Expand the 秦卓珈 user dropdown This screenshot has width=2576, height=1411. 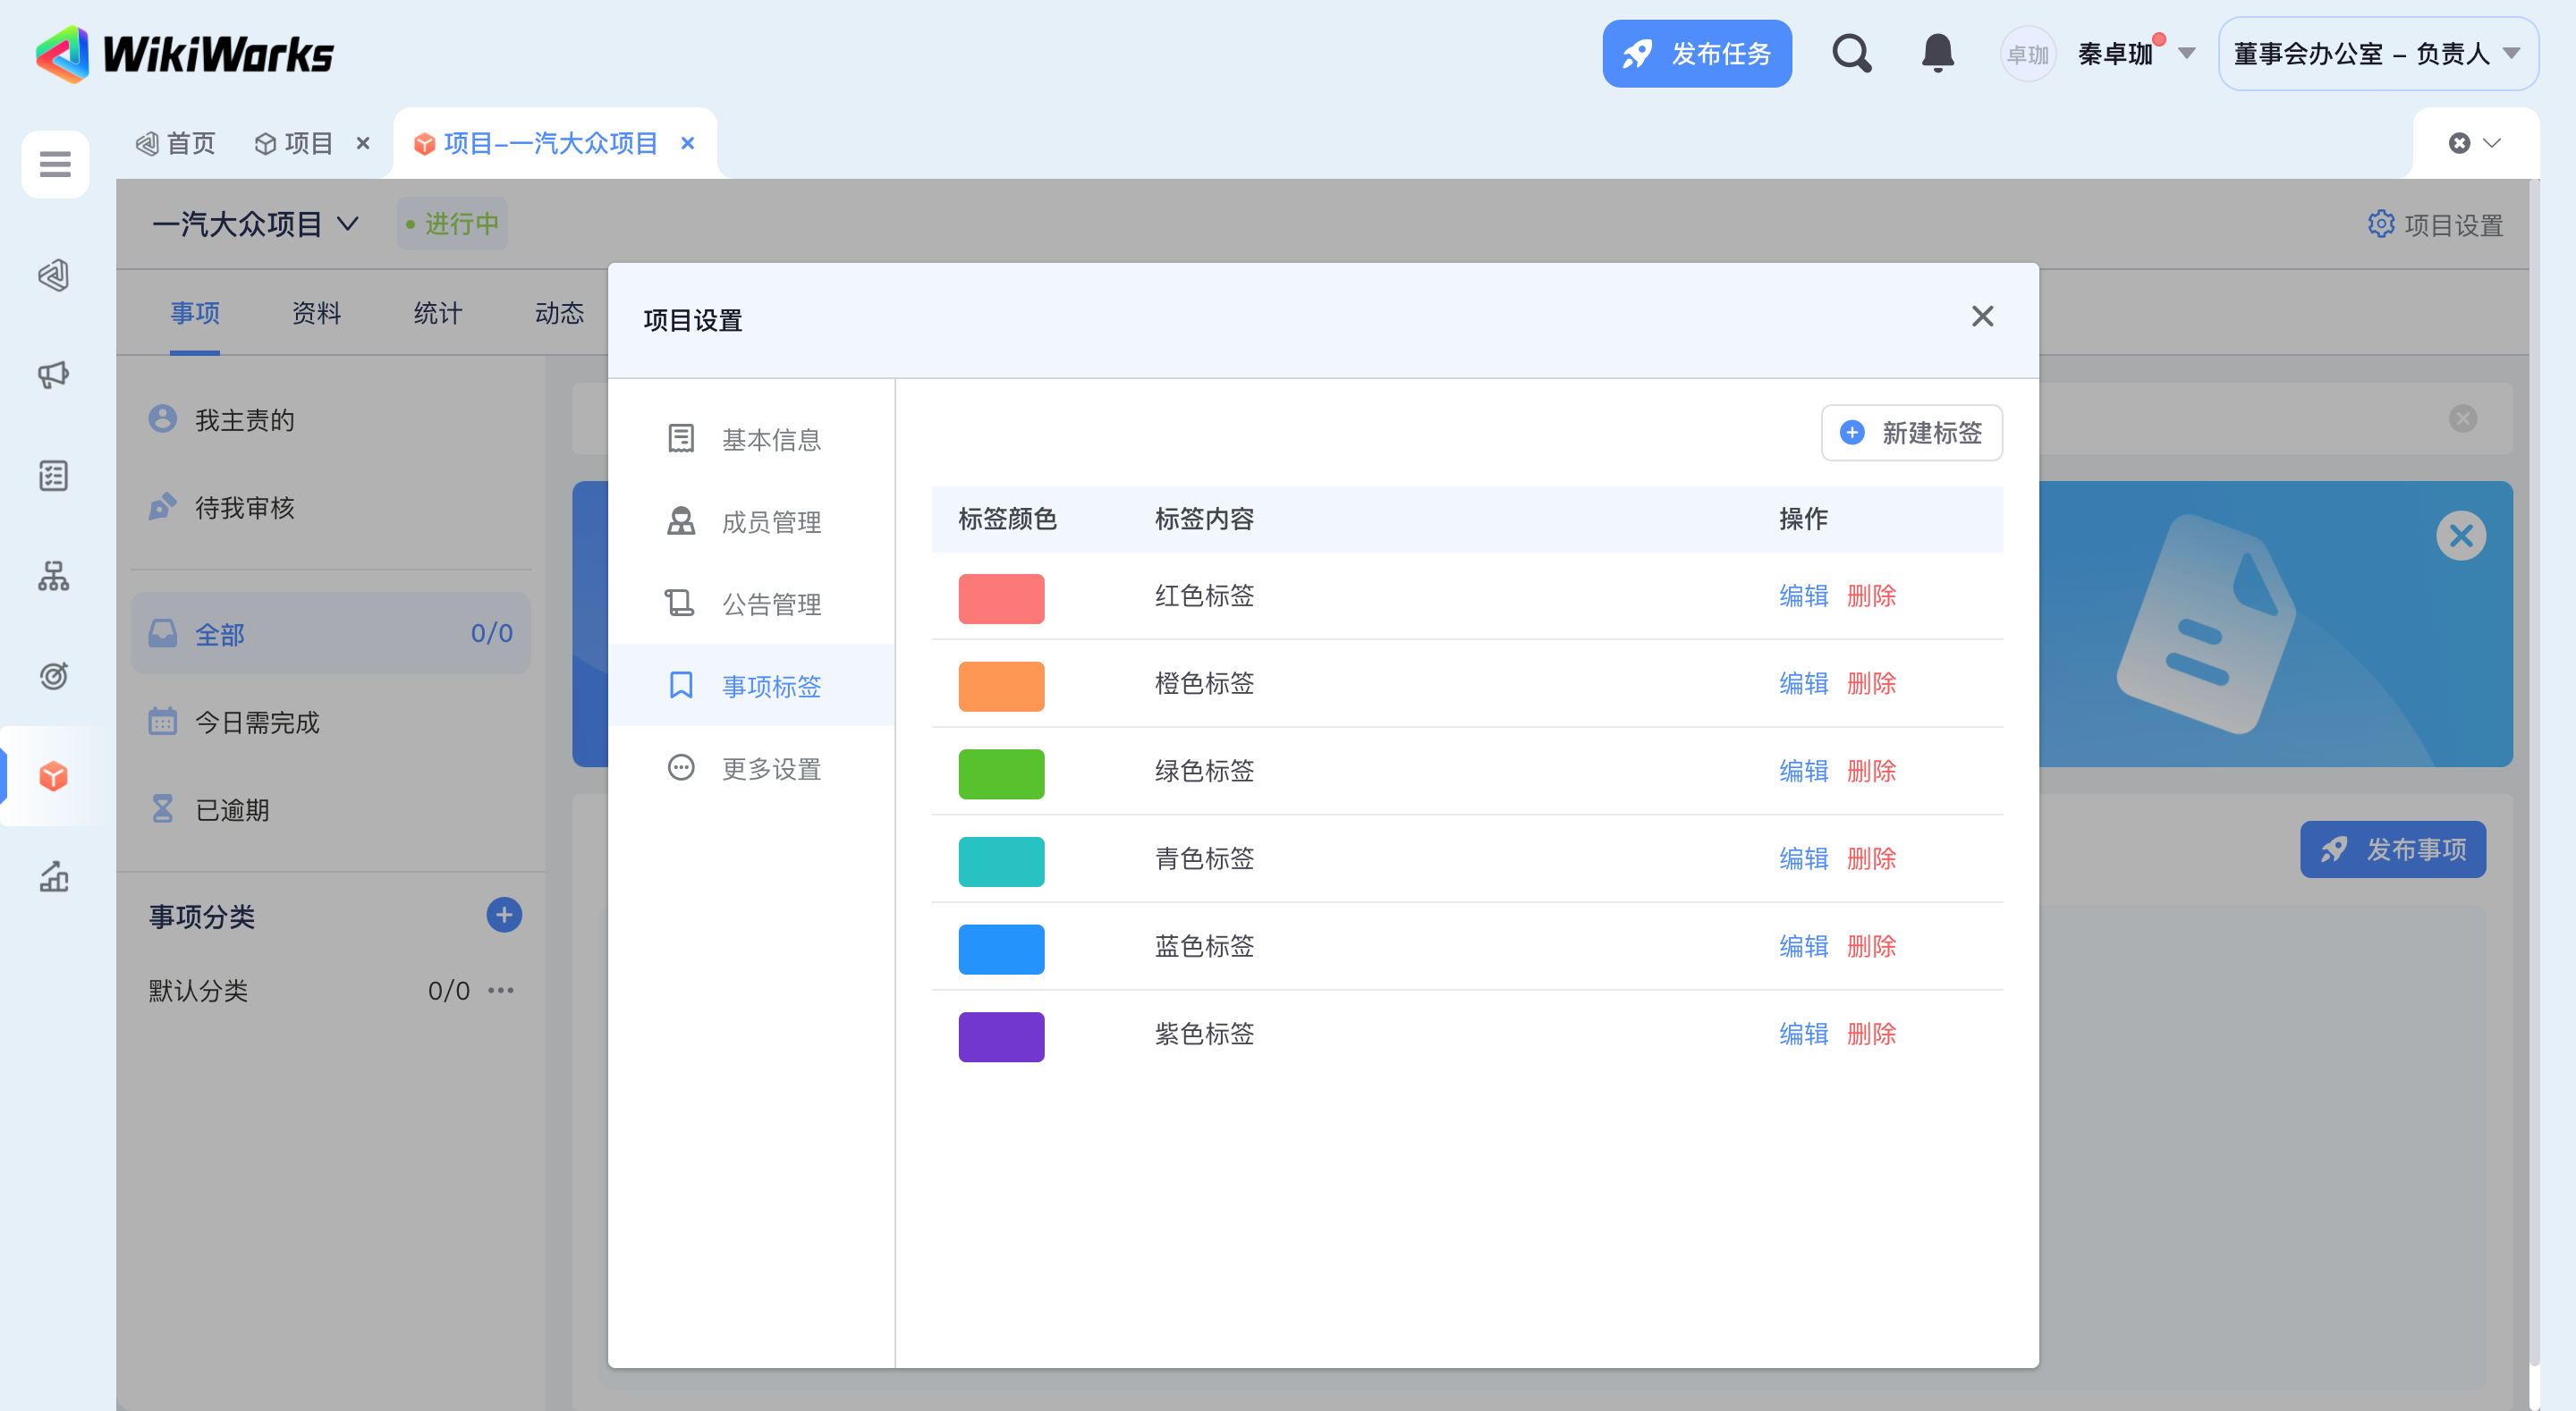point(2186,54)
